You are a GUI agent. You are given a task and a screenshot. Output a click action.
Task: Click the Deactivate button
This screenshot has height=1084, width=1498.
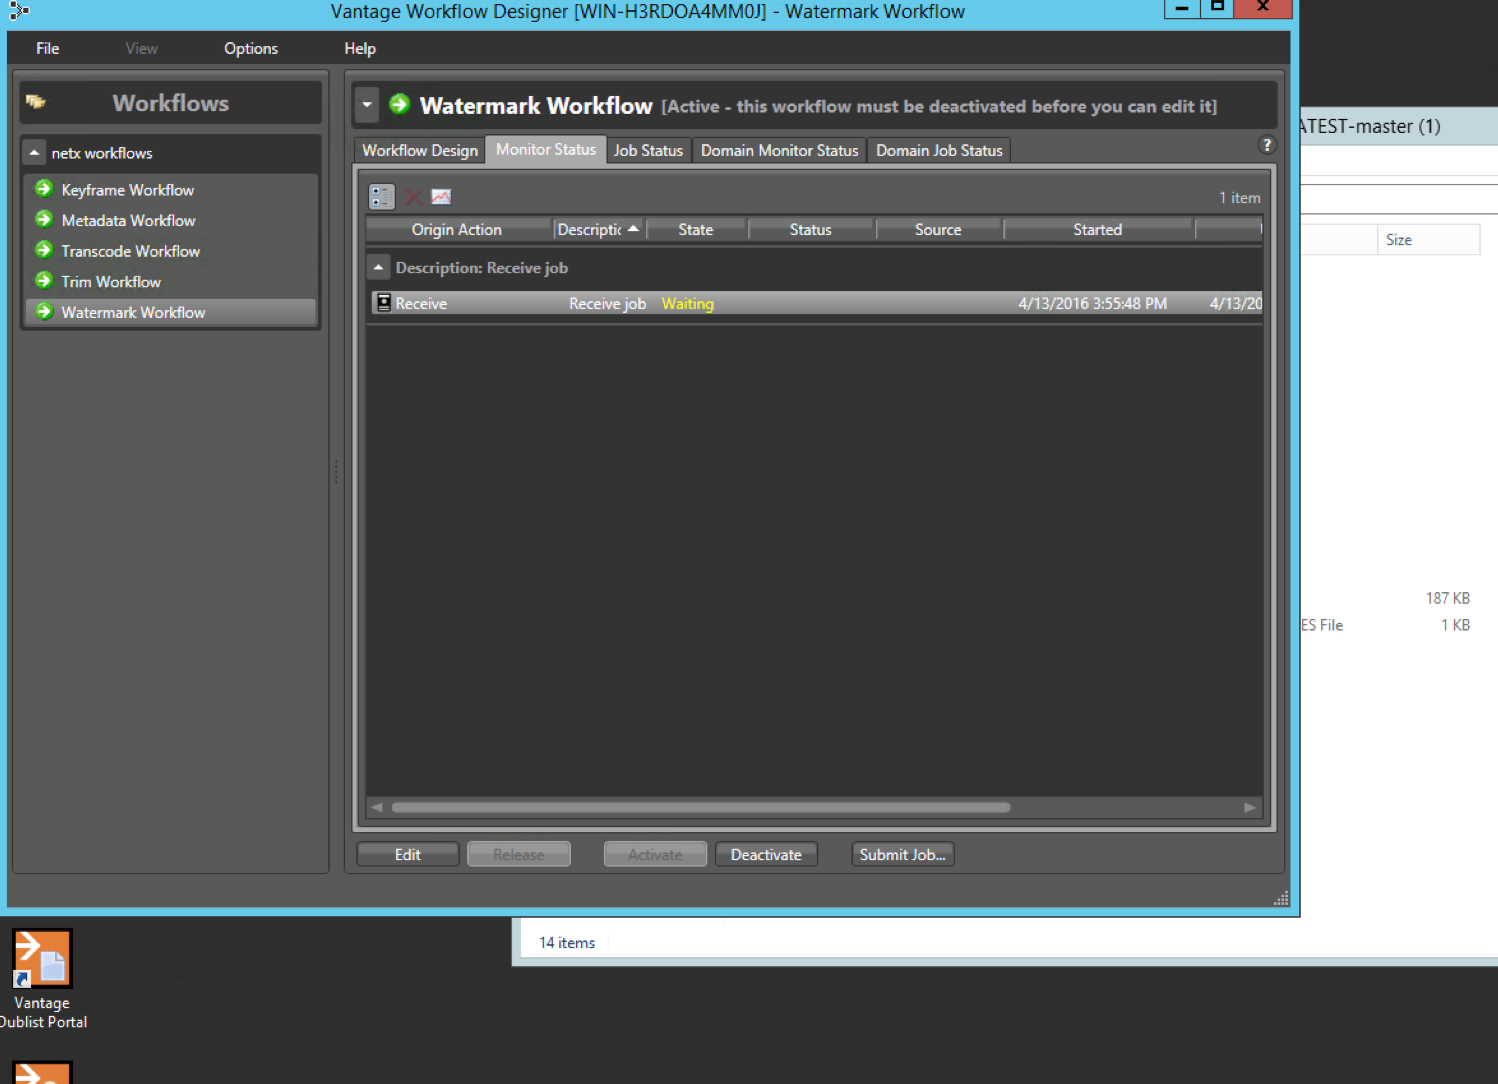[766, 854]
